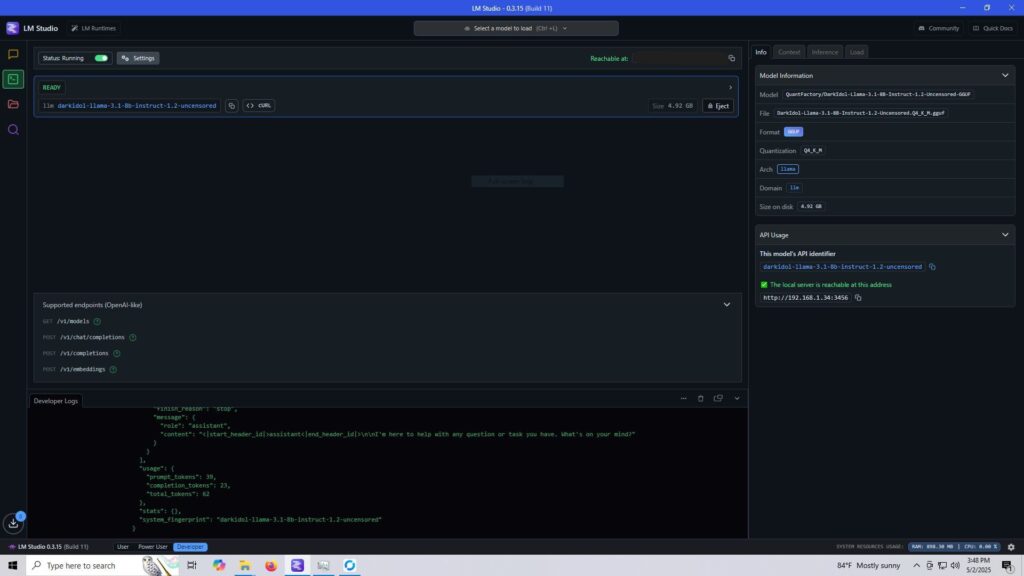This screenshot has height=576, width=1024.
Task: Open the weather widget showing Mostly sunny
Action: pyautogui.click(x=869, y=566)
